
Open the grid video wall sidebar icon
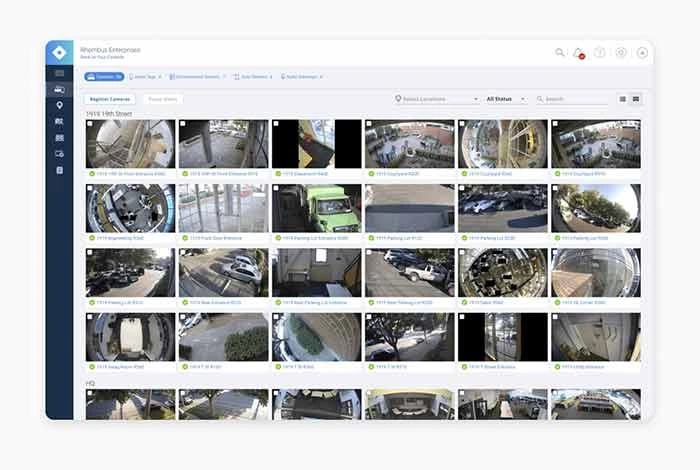point(59,138)
